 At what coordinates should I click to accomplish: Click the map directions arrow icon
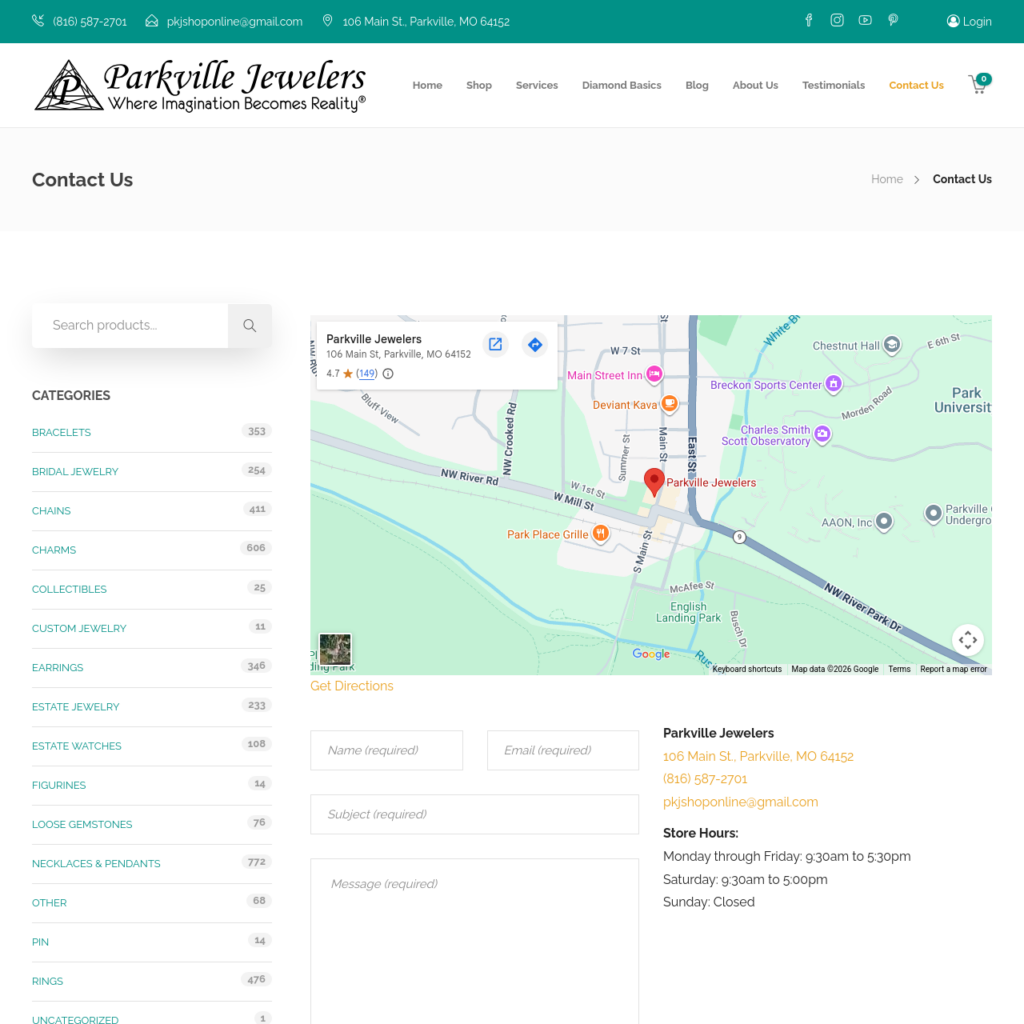(535, 345)
